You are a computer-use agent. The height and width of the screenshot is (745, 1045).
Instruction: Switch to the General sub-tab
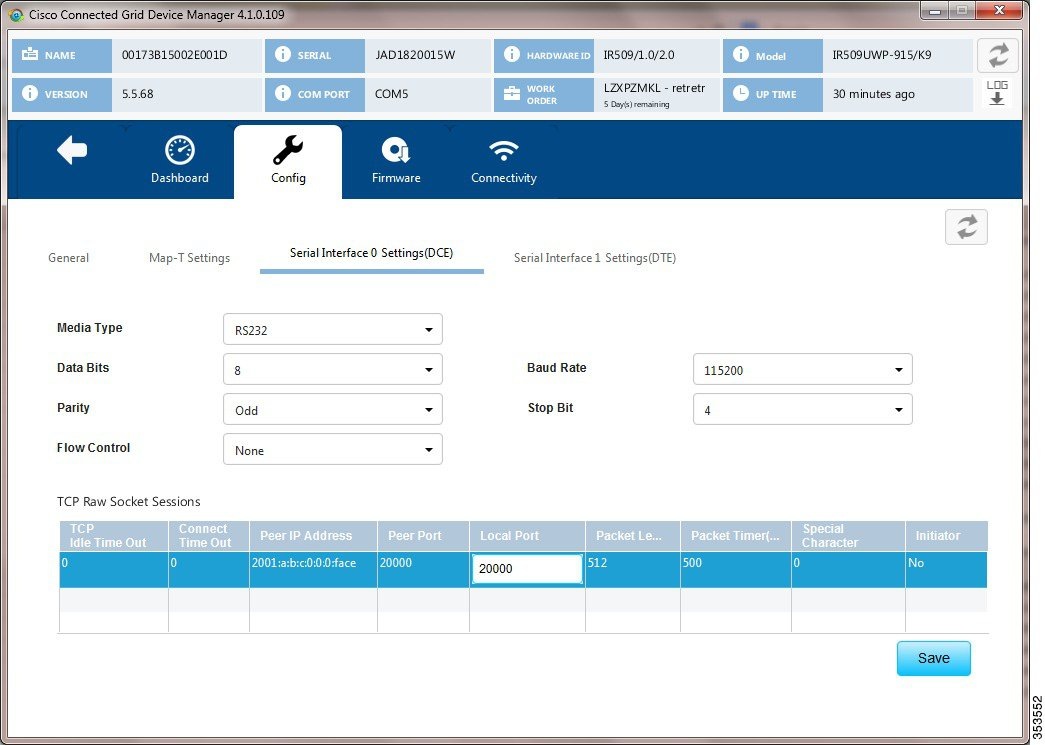click(68, 258)
